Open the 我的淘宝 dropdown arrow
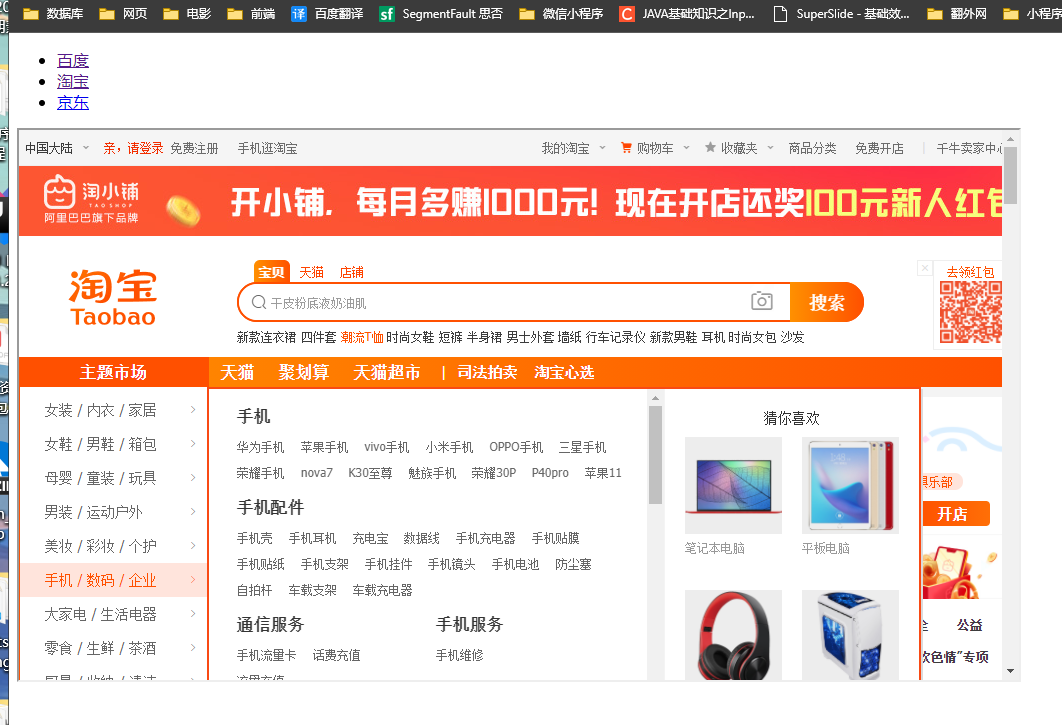The width and height of the screenshot is (1062, 725). (604, 148)
